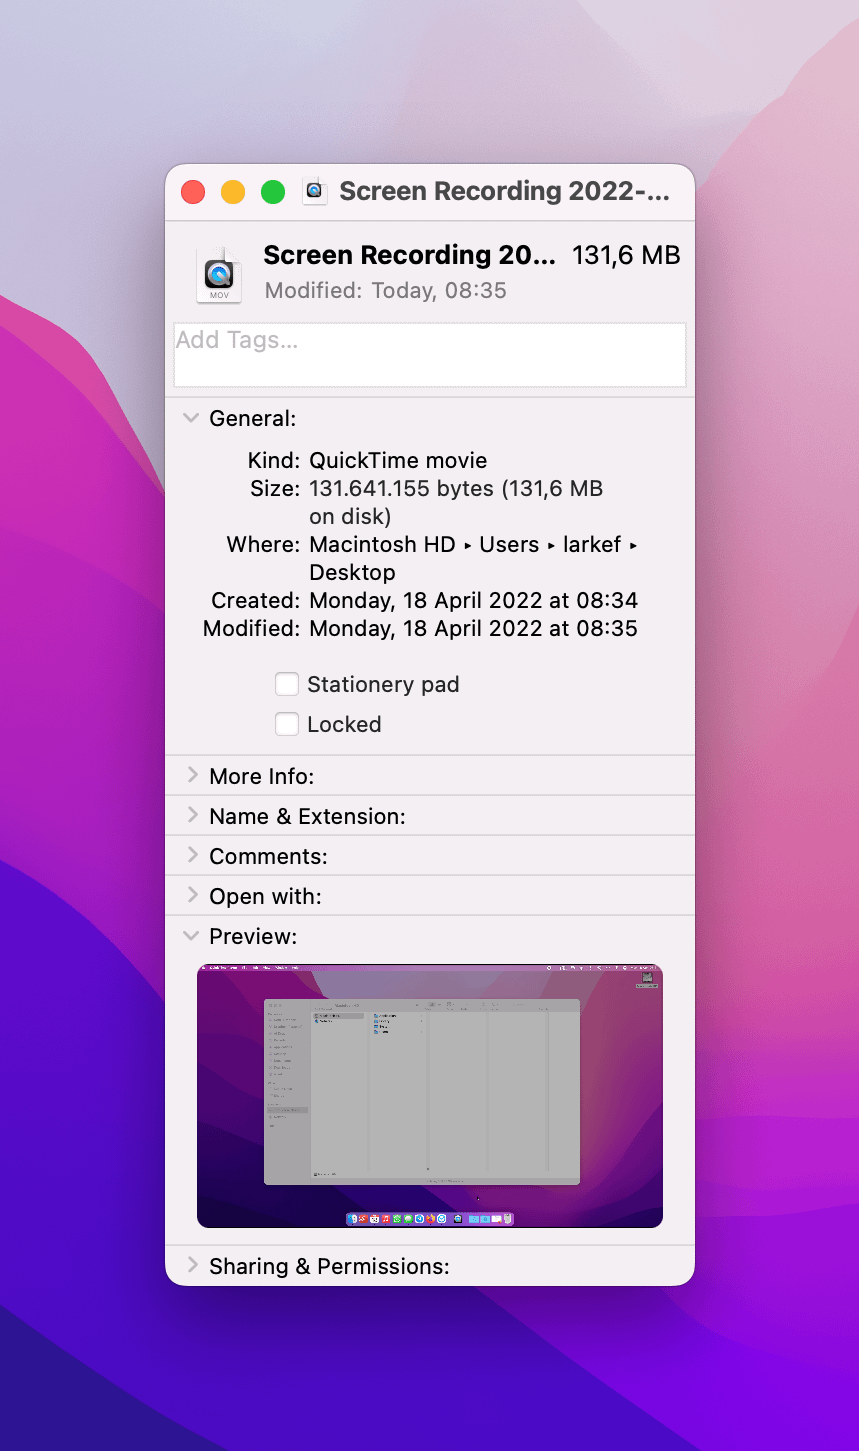Tick the Locked checkbox

(x=287, y=724)
